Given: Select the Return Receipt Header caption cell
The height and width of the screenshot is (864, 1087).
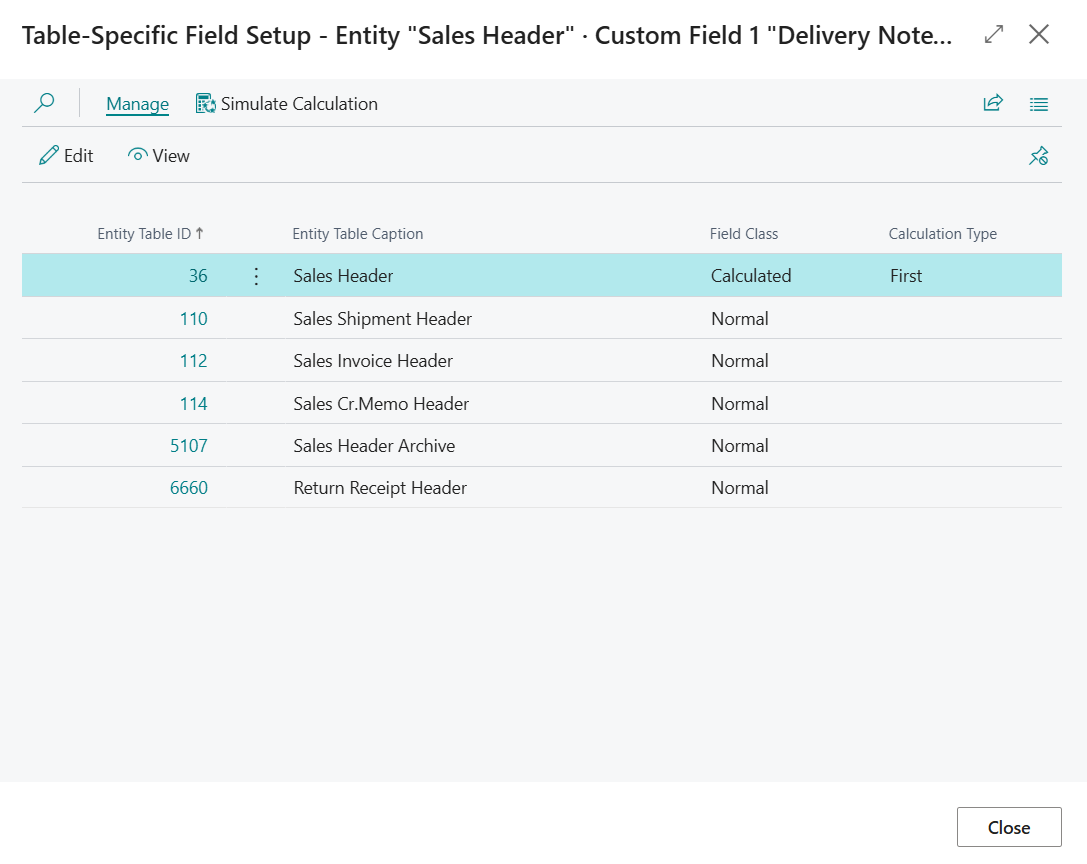Looking at the screenshot, I should point(380,488).
